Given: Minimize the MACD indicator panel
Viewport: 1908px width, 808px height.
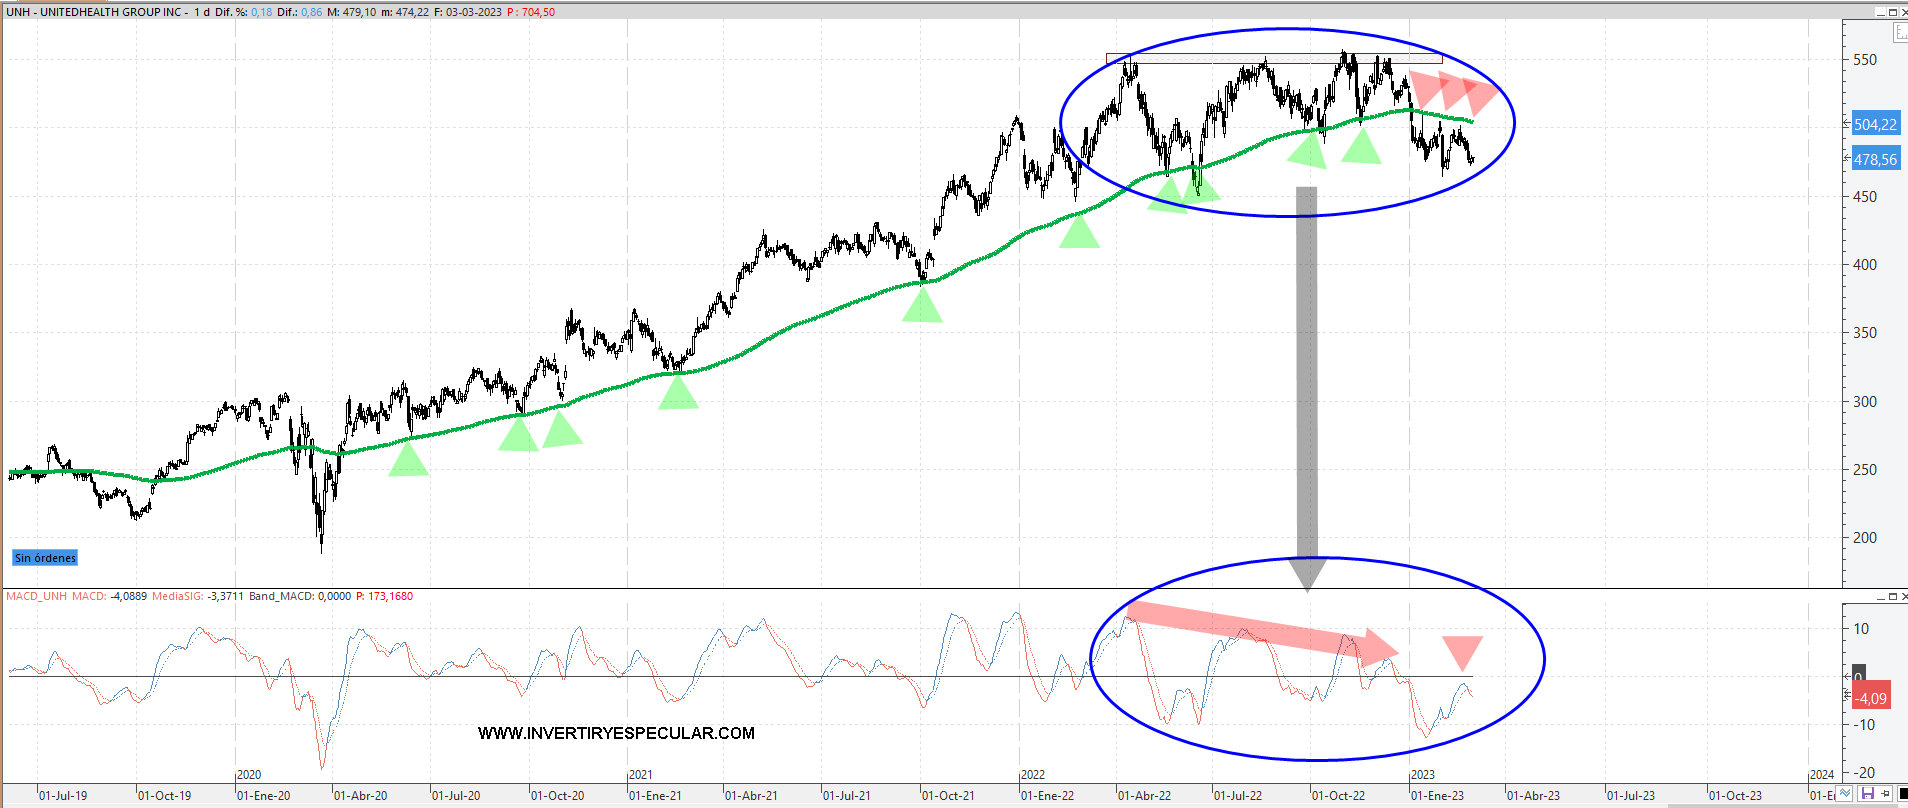Looking at the screenshot, I should (x=1880, y=596).
